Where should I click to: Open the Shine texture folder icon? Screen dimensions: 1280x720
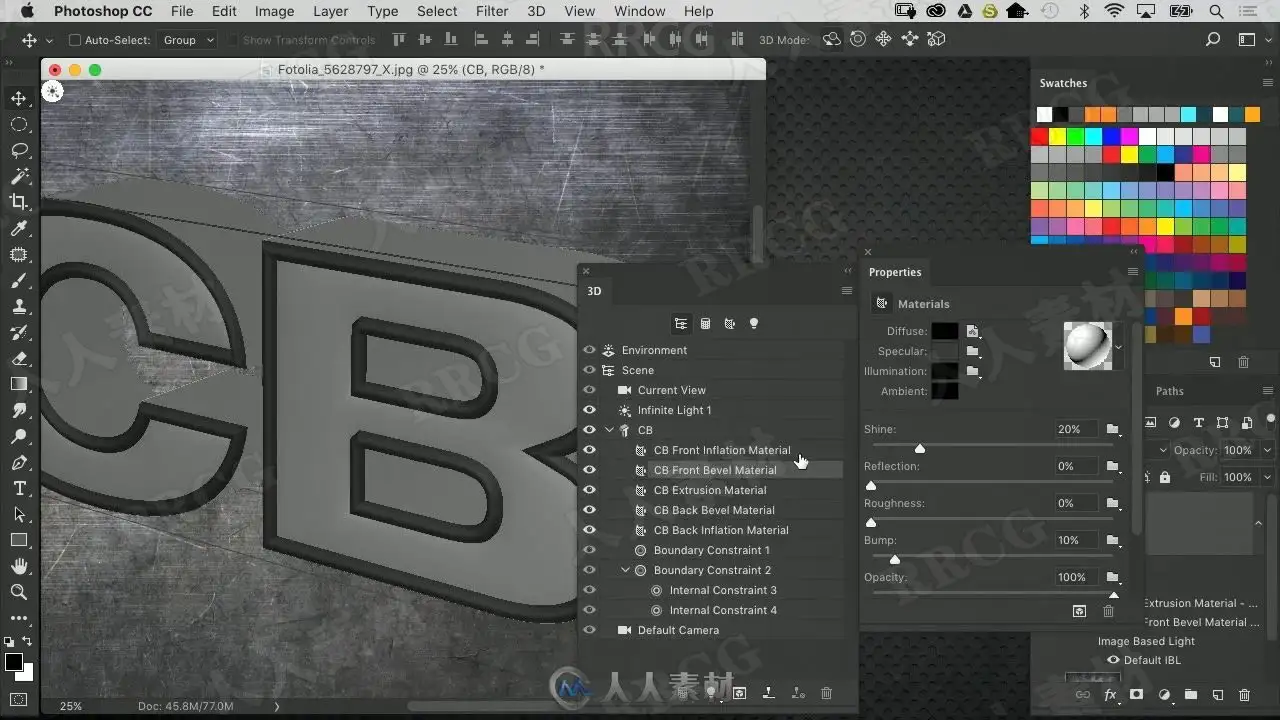(1113, 429)
